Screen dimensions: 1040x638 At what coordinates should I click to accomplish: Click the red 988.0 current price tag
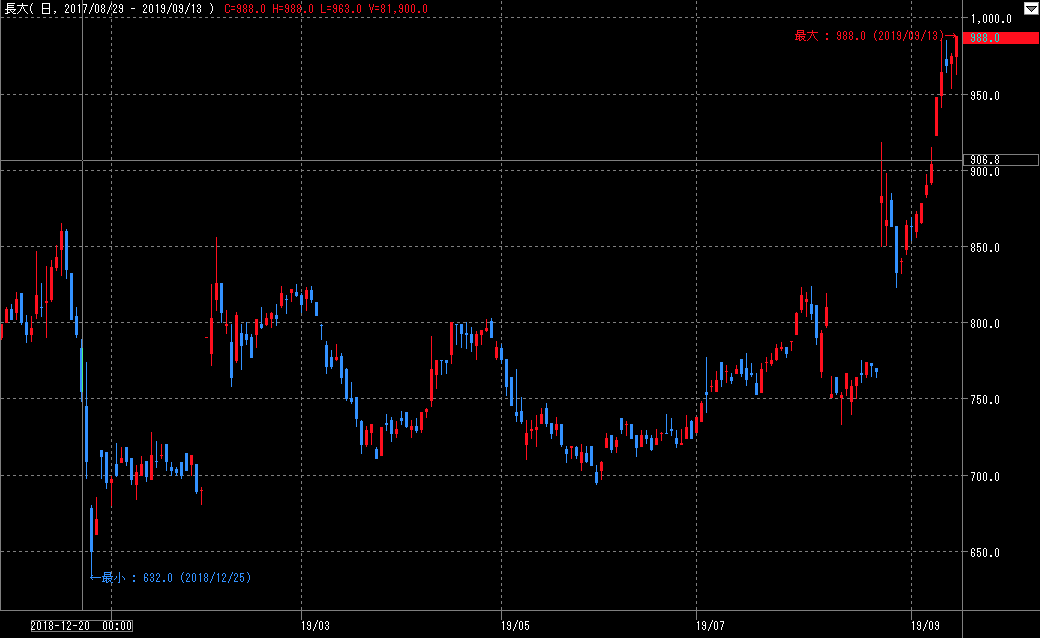coord(1001,38)
